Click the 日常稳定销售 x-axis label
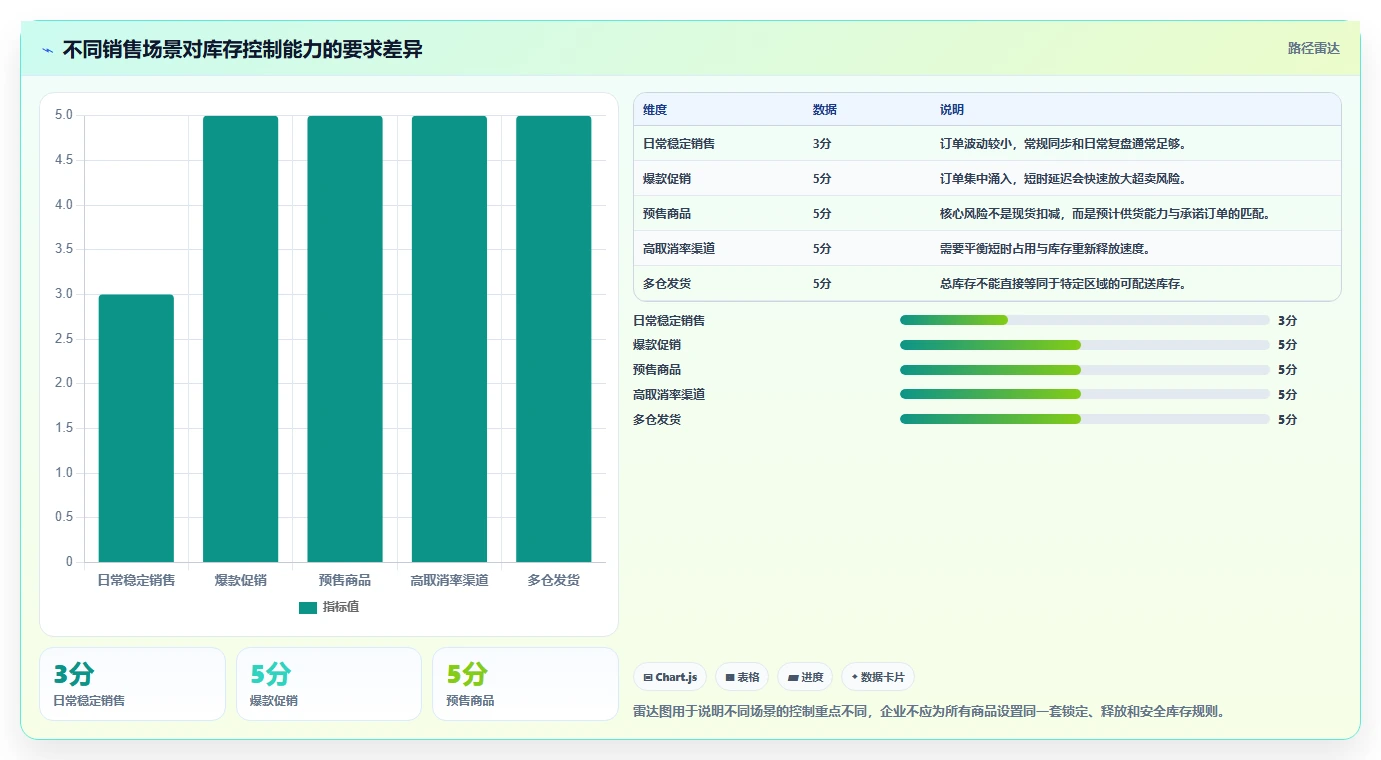This screenshot has width=1381, height=760. coord(136,580)
